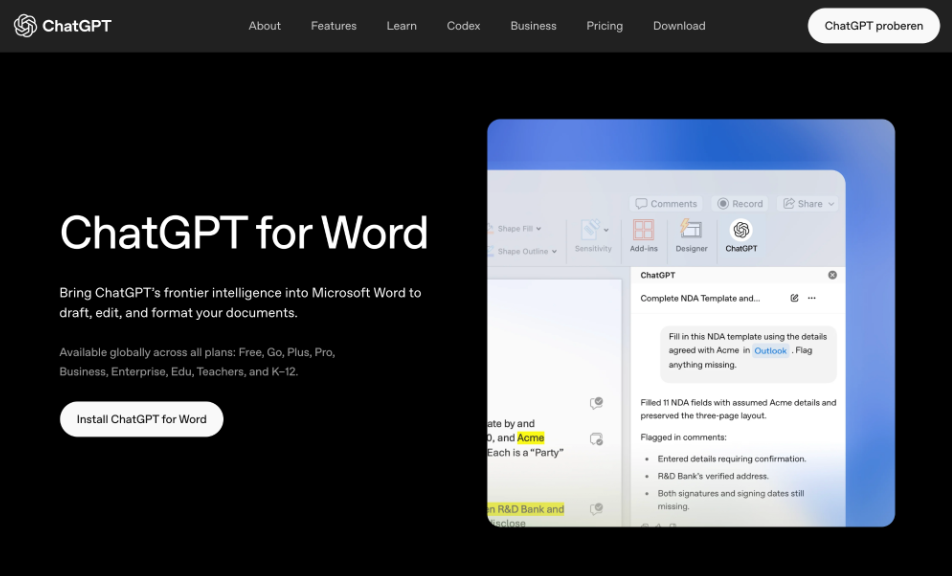
Task: Expand the Share dropdown arrow
Action: tap(831, 204)
